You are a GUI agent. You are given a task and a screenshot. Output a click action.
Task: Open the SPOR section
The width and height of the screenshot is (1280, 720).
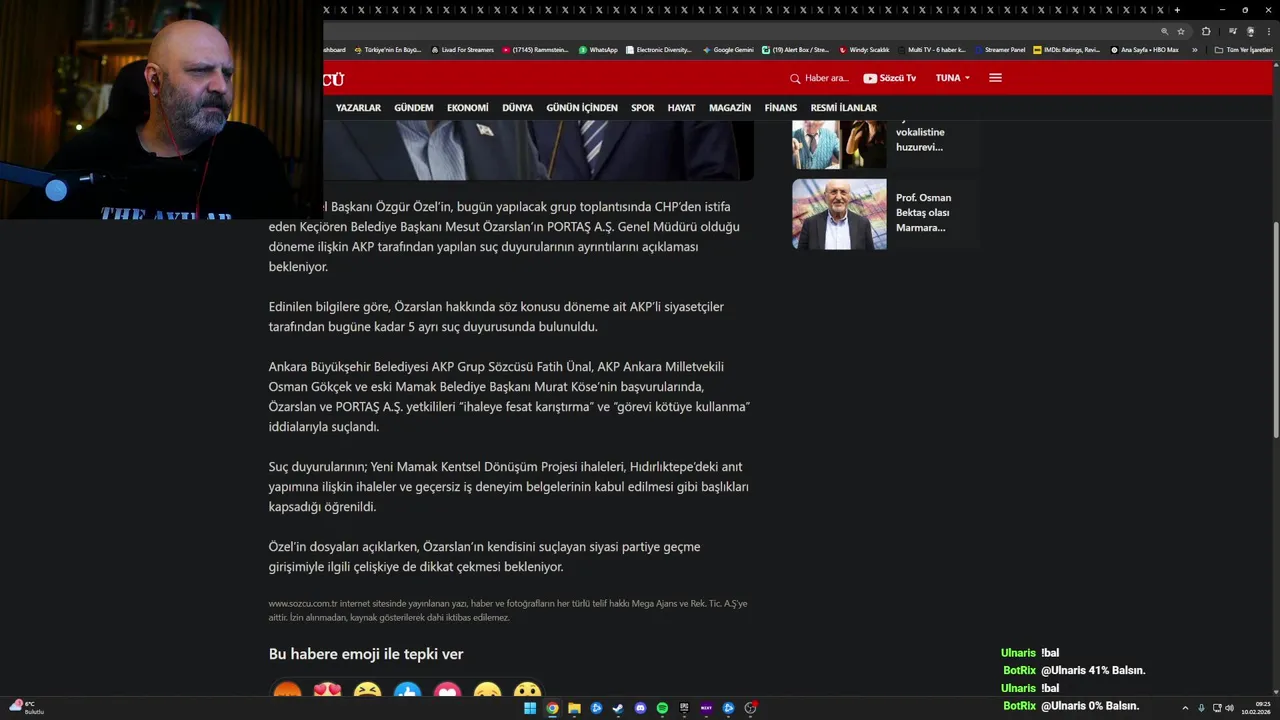[643, 108]
